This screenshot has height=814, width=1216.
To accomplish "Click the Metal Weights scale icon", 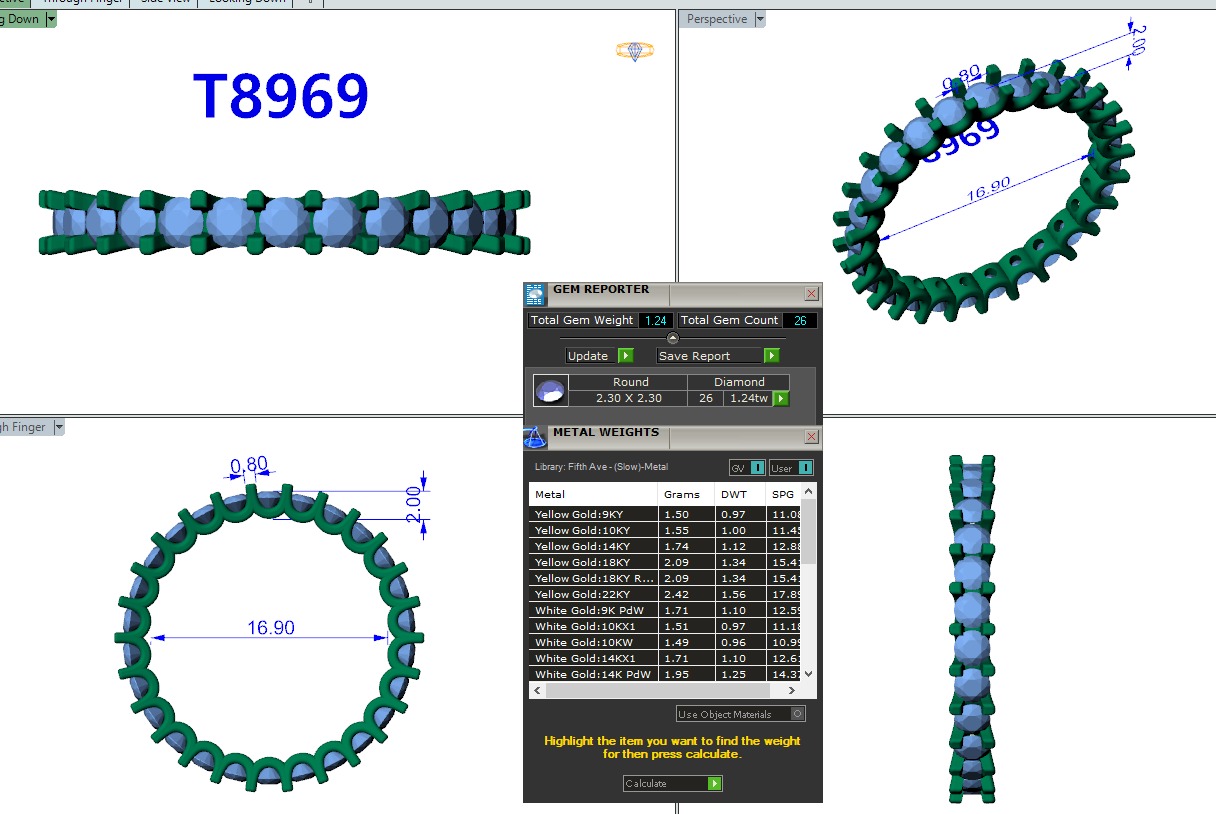I will point(535,438).
